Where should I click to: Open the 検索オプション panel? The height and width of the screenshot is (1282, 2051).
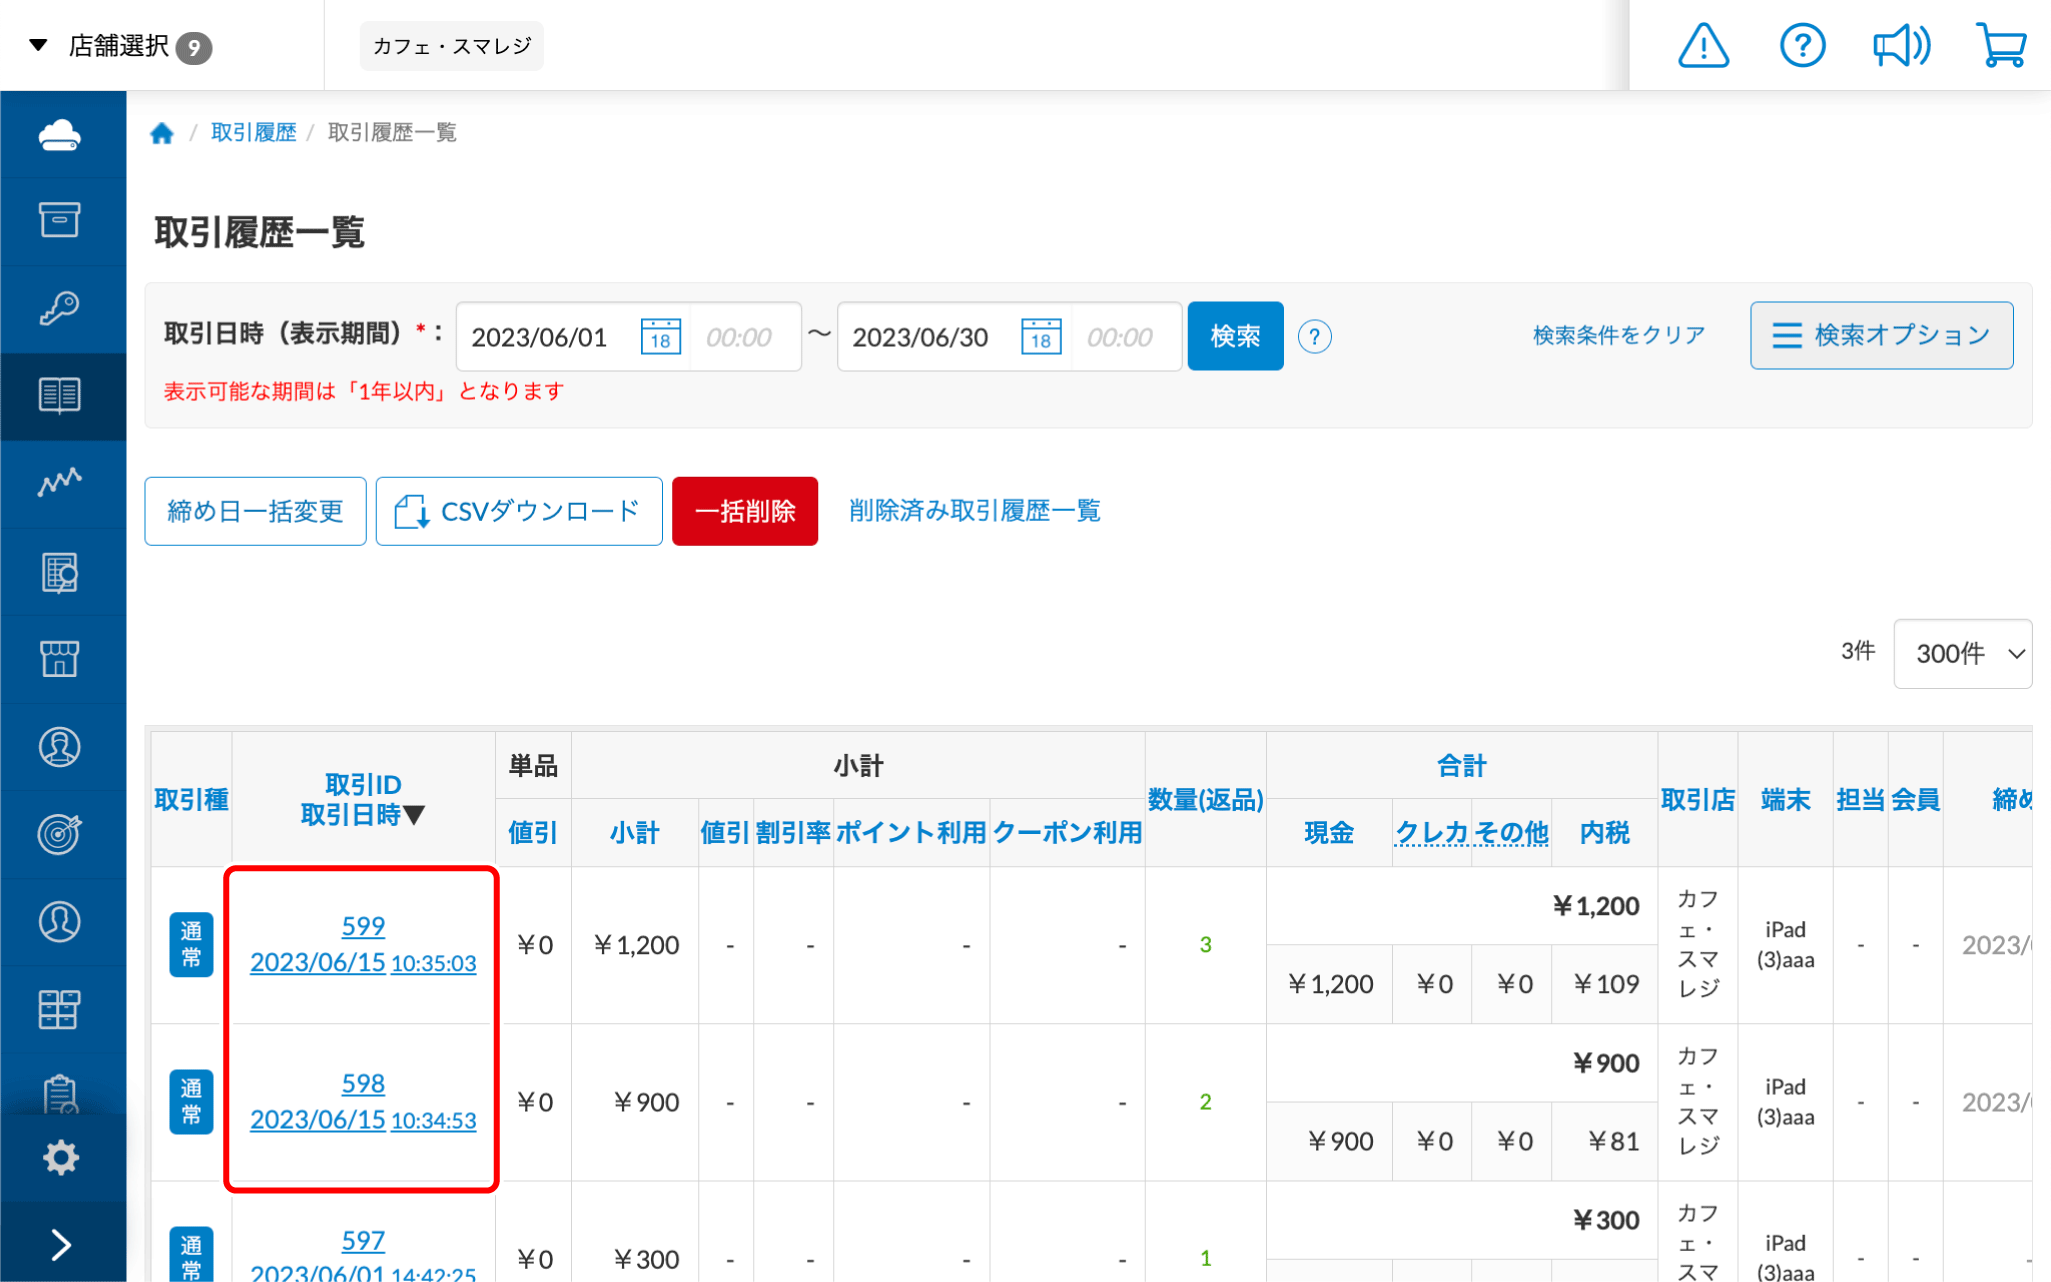1881,336
